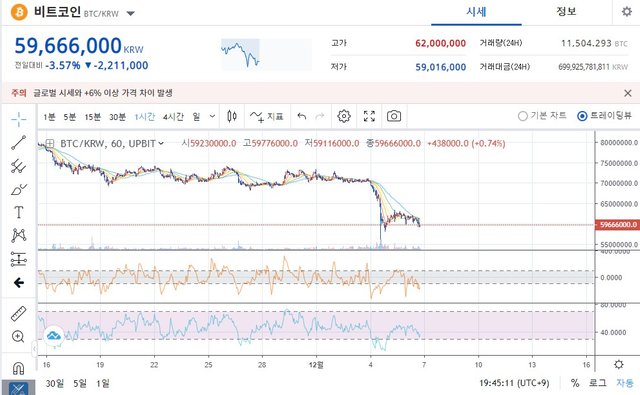
Task: Select the text annotation tool
Action: 19,212
